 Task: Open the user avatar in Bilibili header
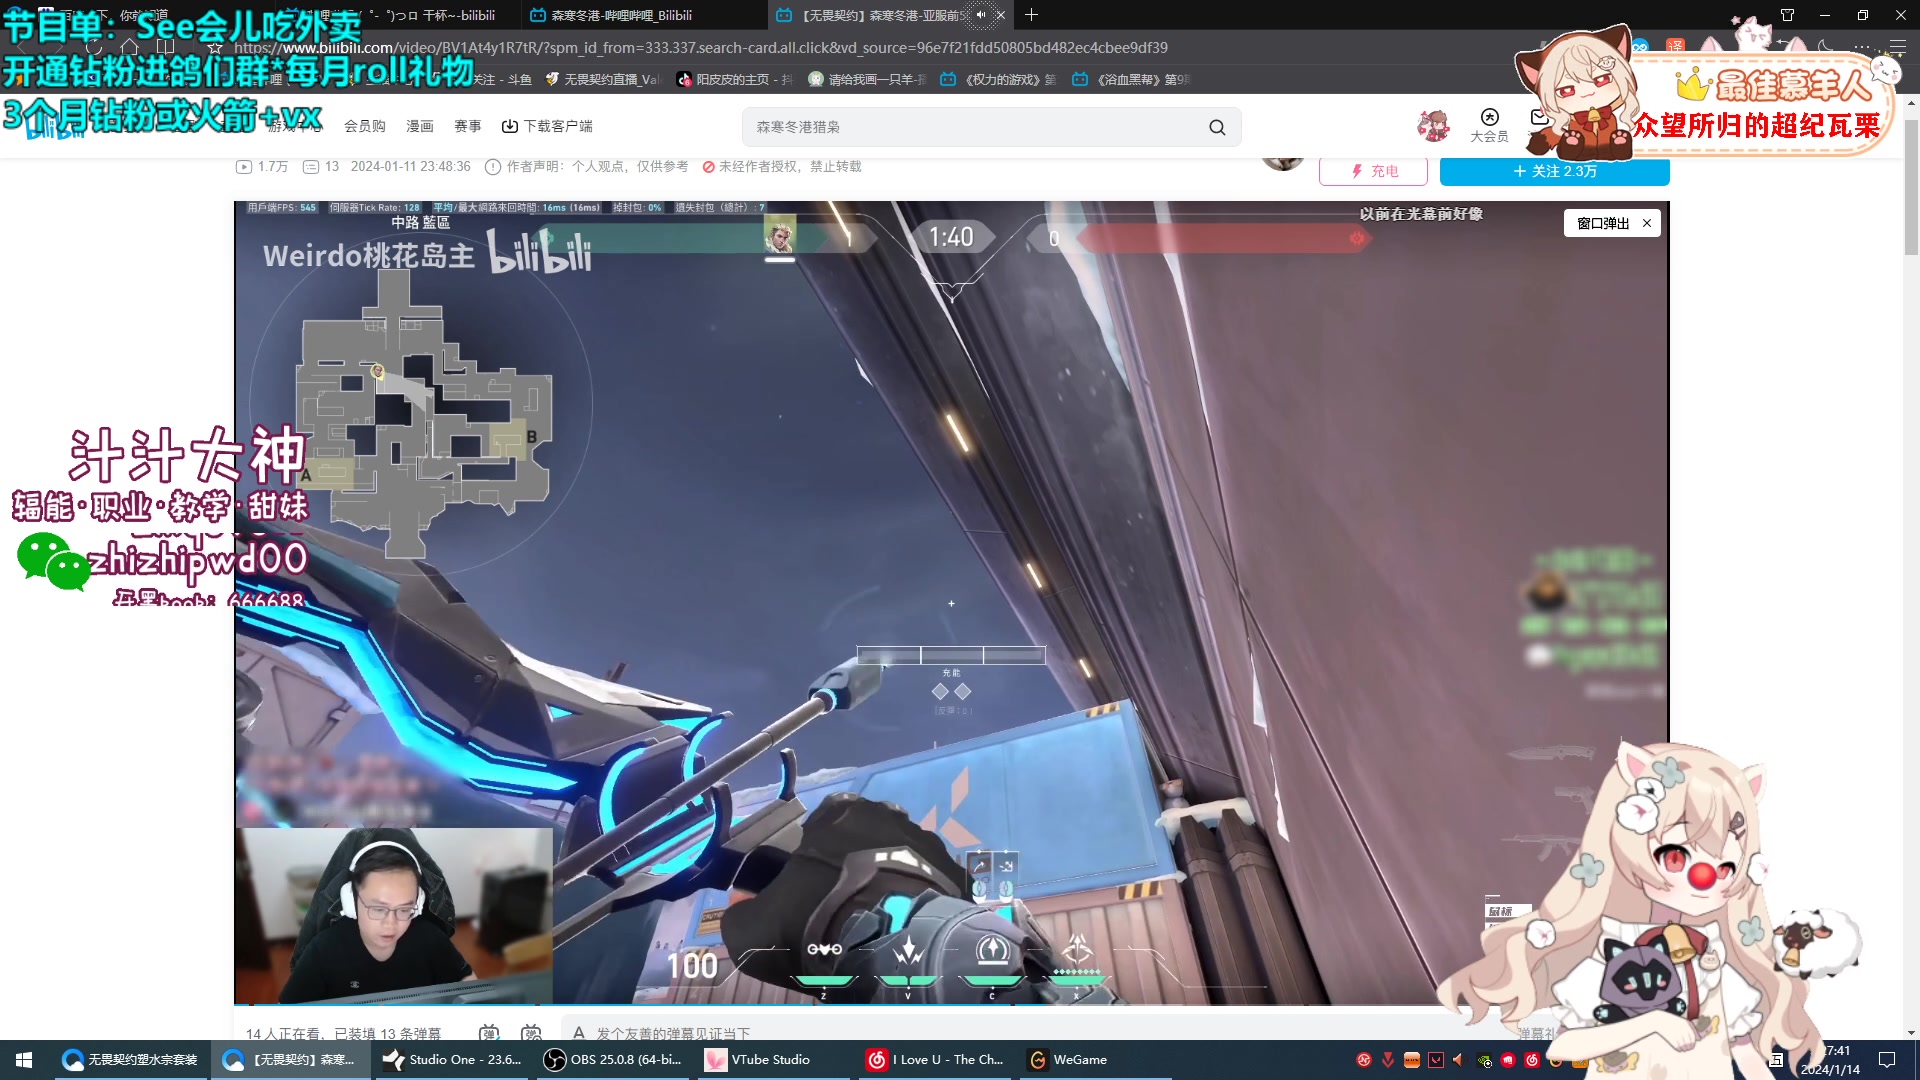1433,126
